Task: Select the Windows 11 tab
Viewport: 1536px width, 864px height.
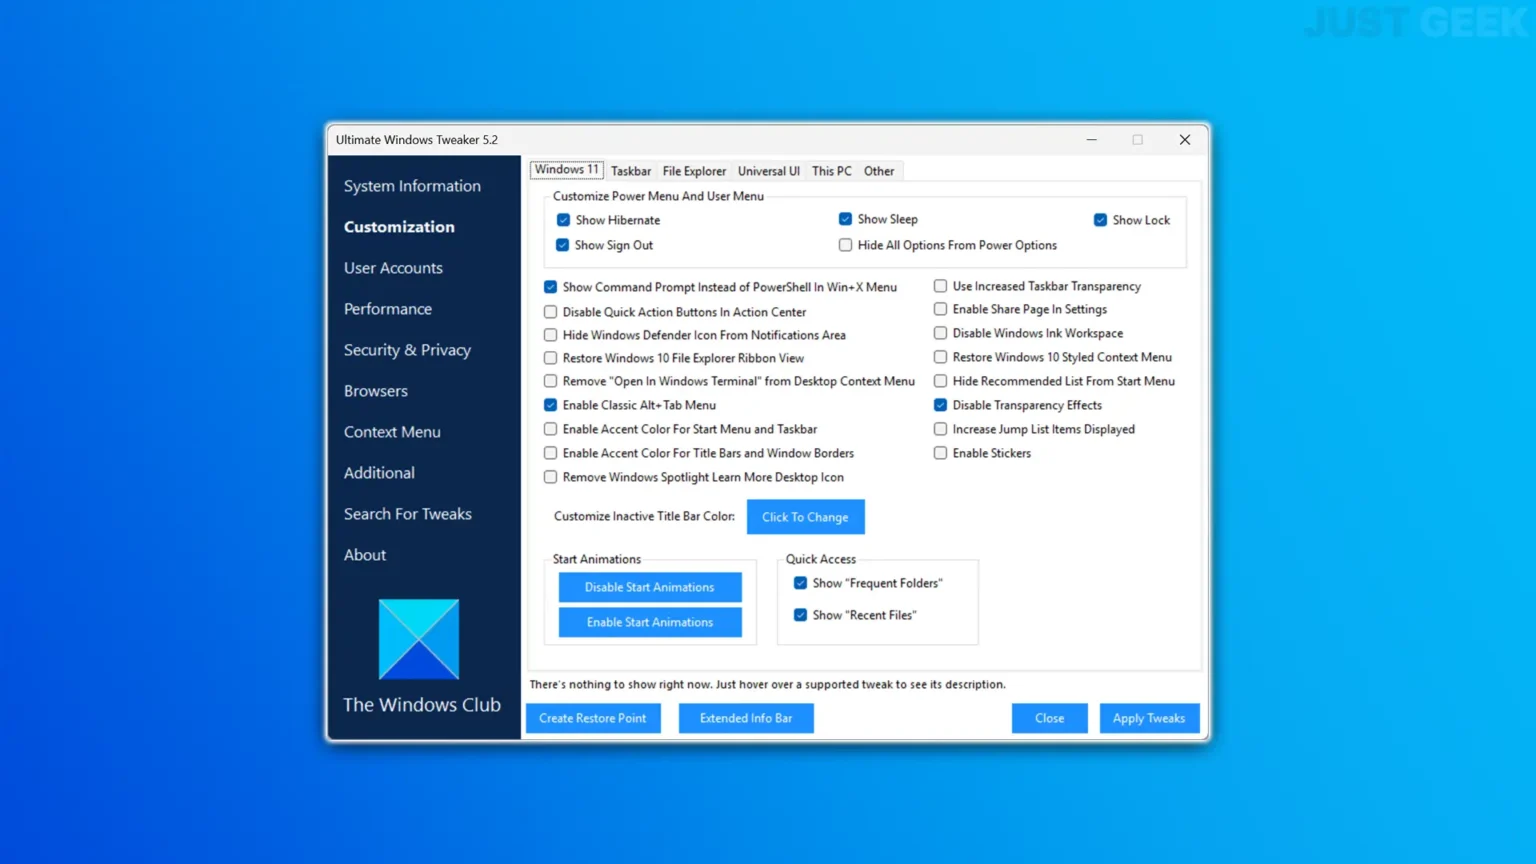Action: [567, 170]
